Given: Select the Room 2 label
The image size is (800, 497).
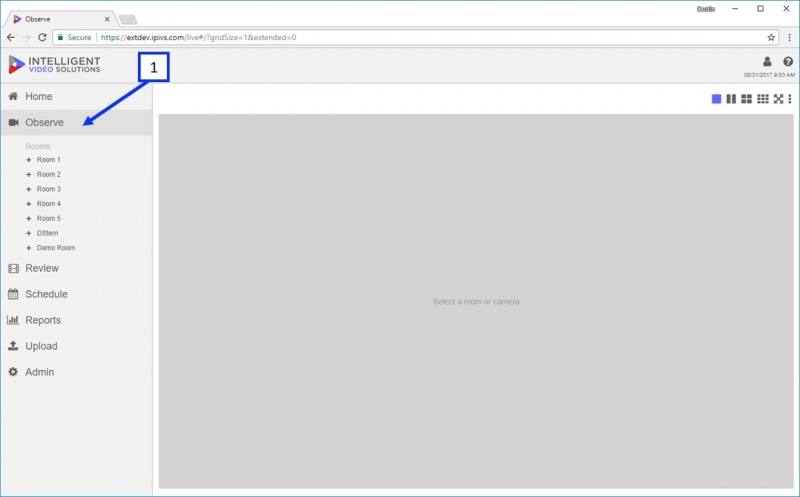Looking at the screenshot, I should pos(48,175).
